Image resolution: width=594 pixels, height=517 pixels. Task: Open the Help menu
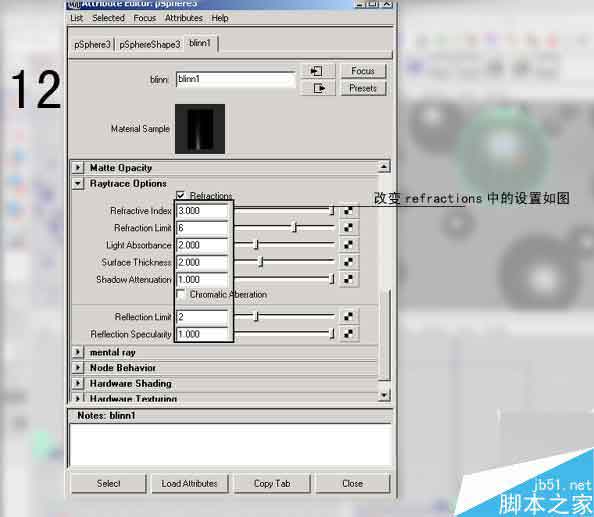[x=220, y=18]
